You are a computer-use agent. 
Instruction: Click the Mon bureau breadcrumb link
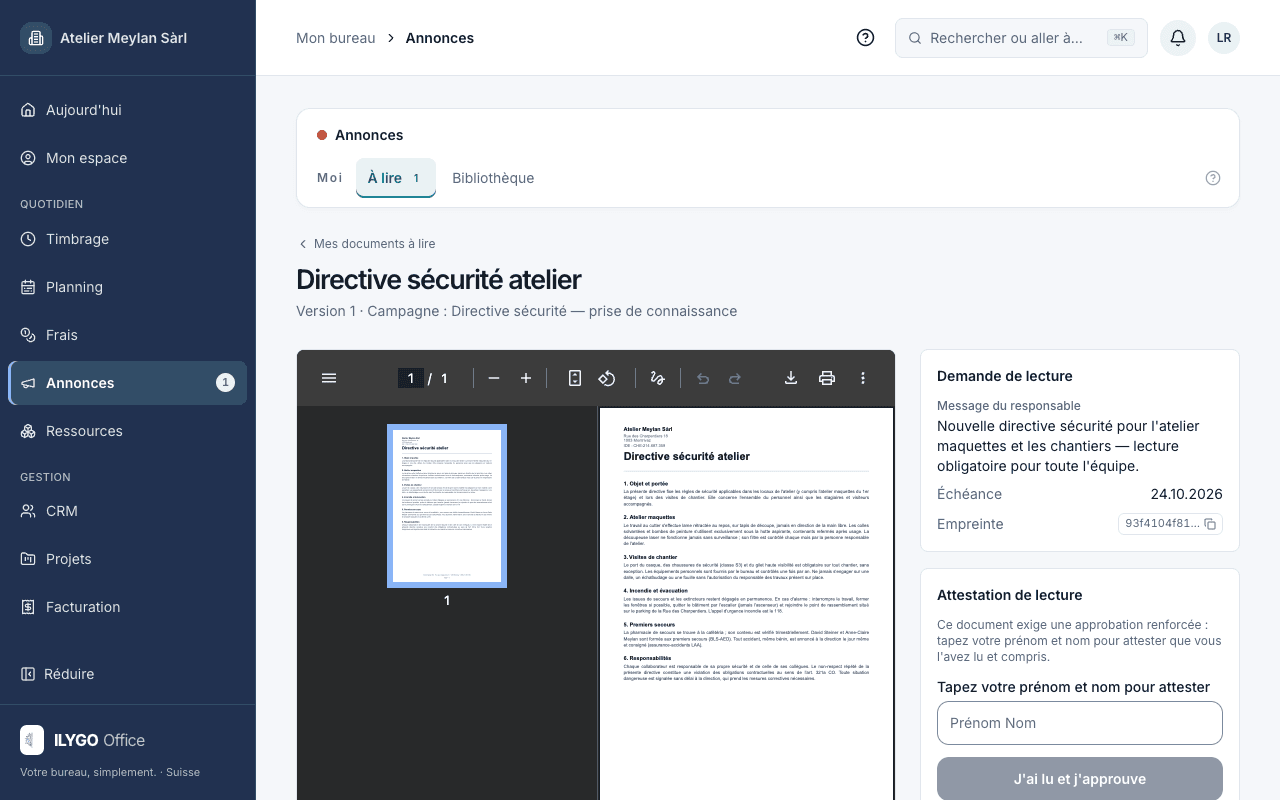(336, 38)
